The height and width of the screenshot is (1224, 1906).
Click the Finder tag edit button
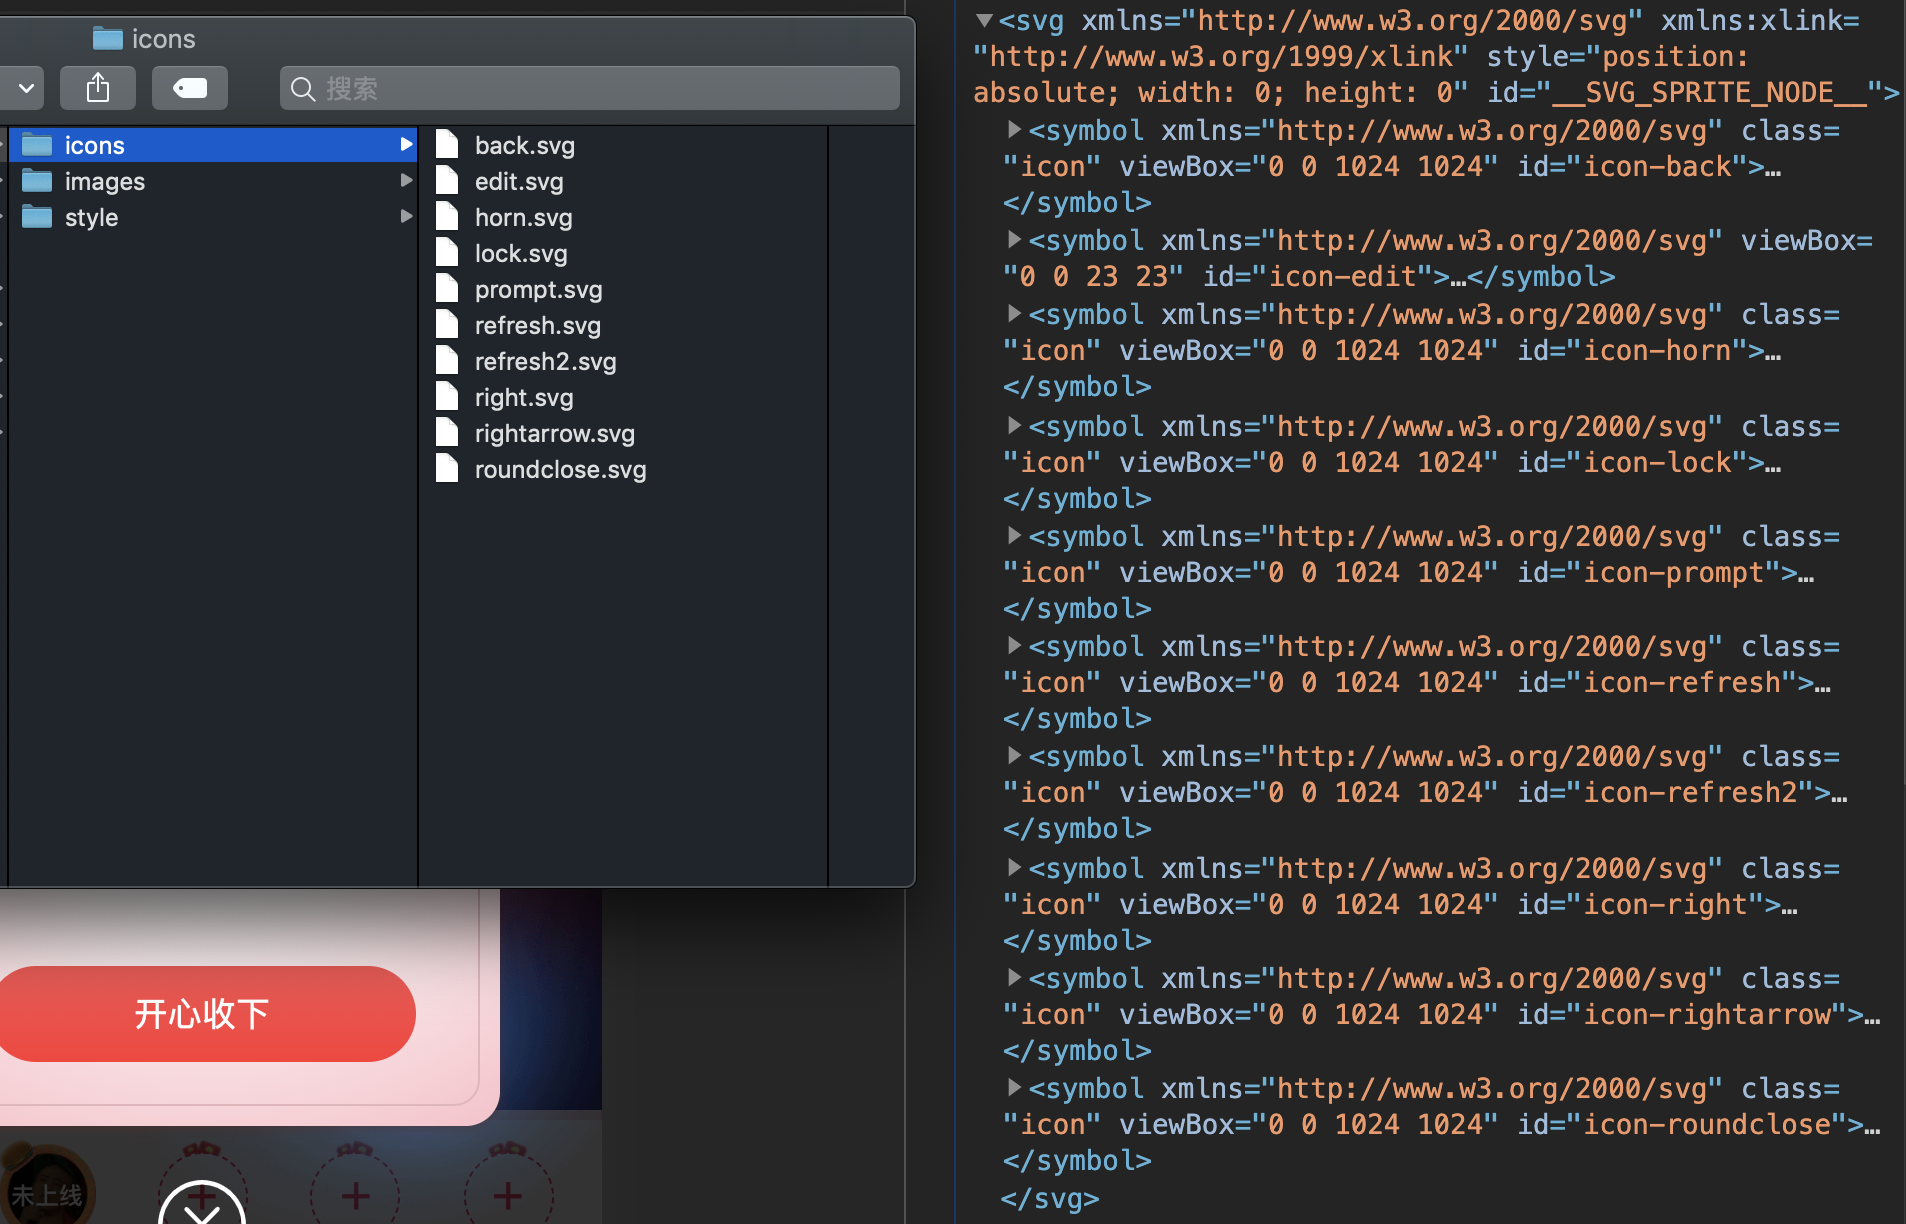pos(190,88)
